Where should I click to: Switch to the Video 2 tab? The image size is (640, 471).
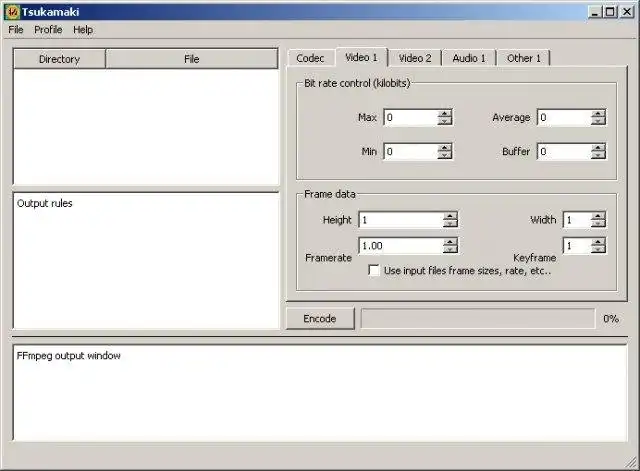click(415, 58)
